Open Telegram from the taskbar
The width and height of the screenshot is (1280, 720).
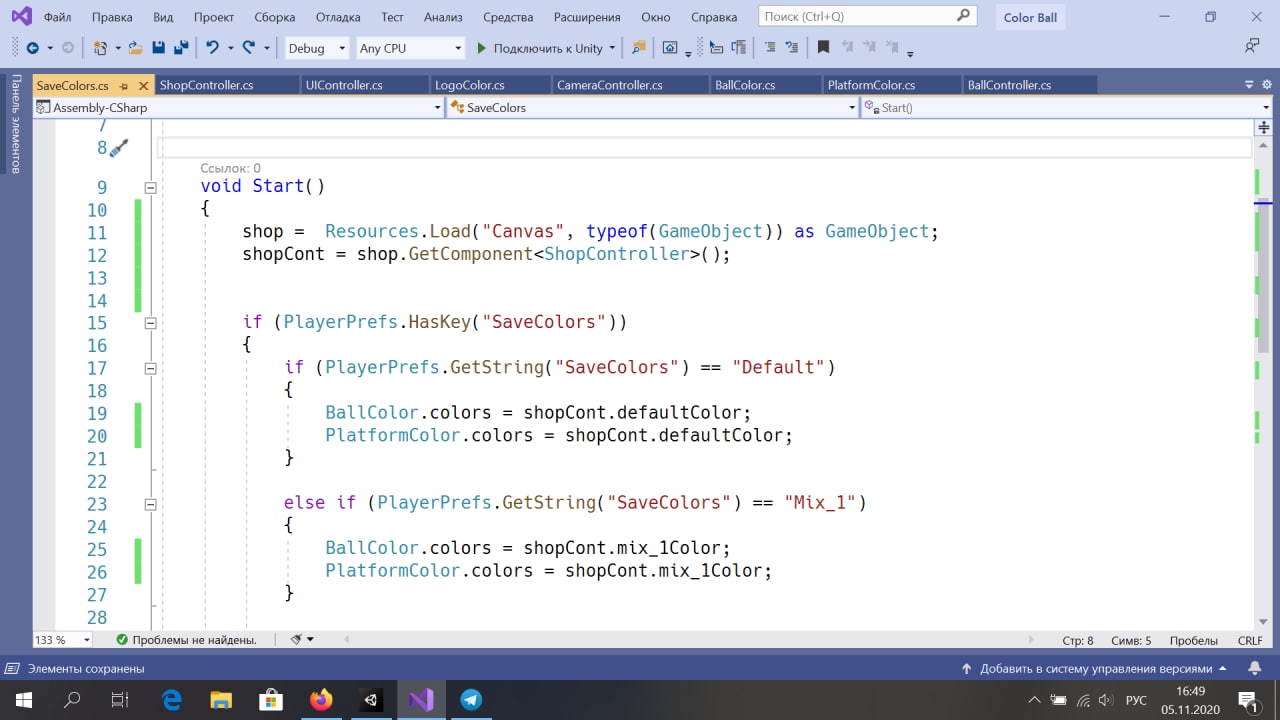(471, 700)
